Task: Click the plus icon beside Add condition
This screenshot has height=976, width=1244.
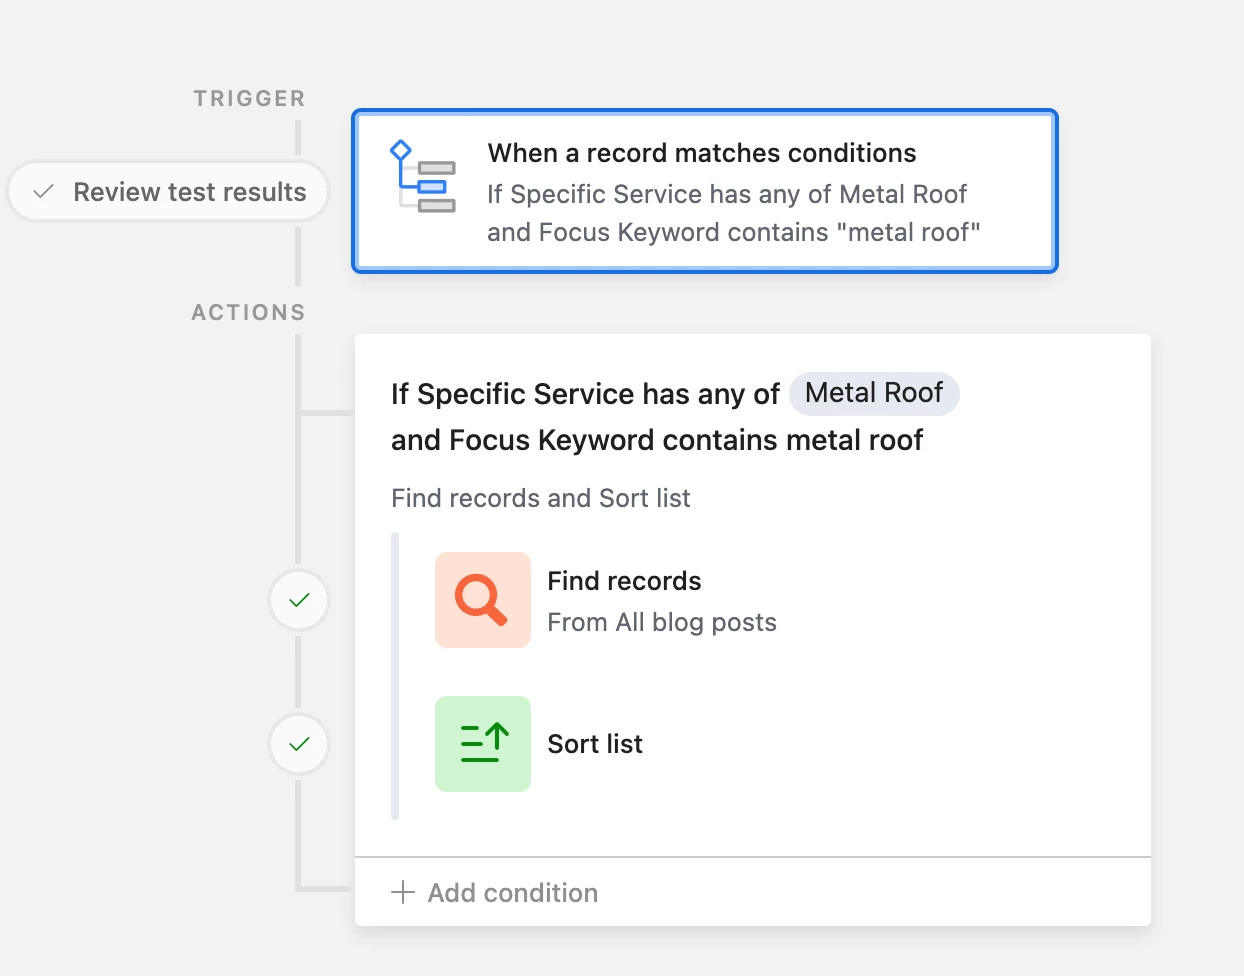Action: pyautogui.click(x=403, y=892)
